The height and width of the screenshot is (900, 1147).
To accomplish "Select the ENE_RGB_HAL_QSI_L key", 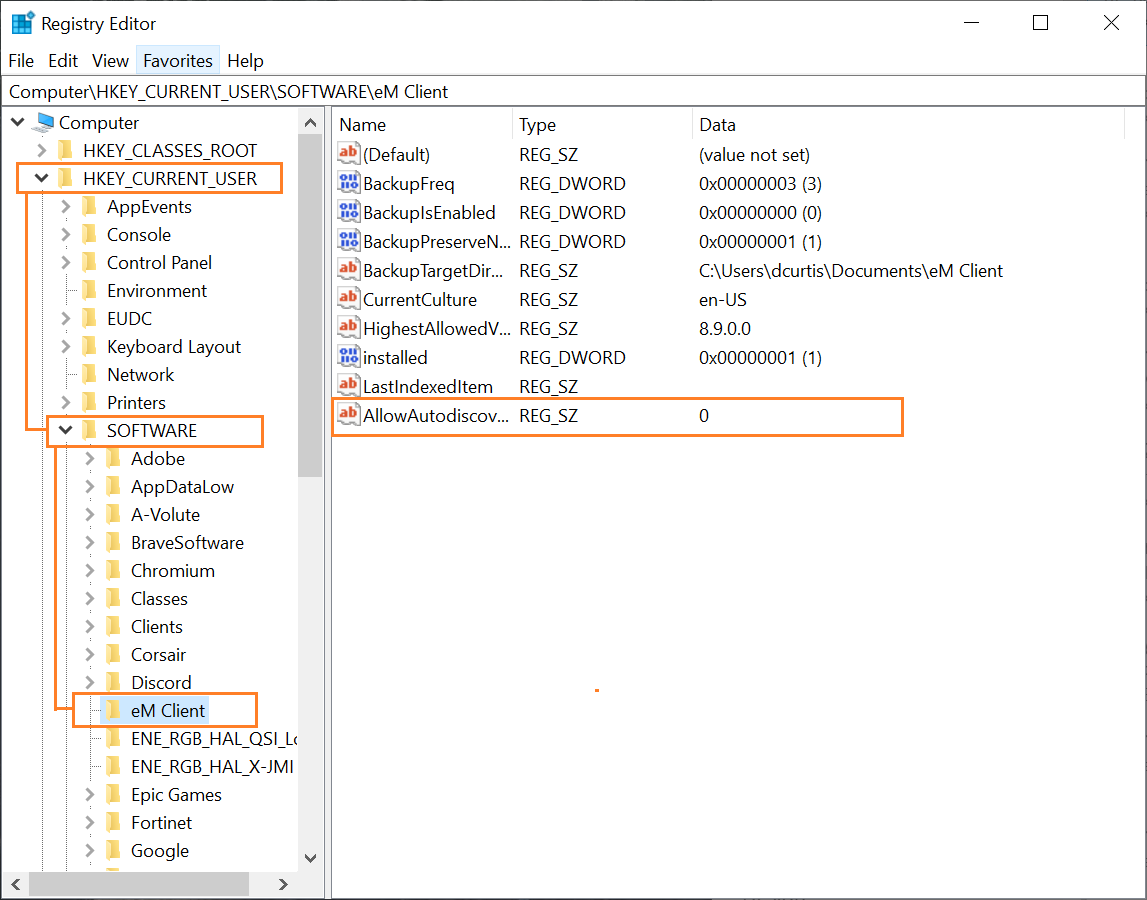I will click(214, 738).
